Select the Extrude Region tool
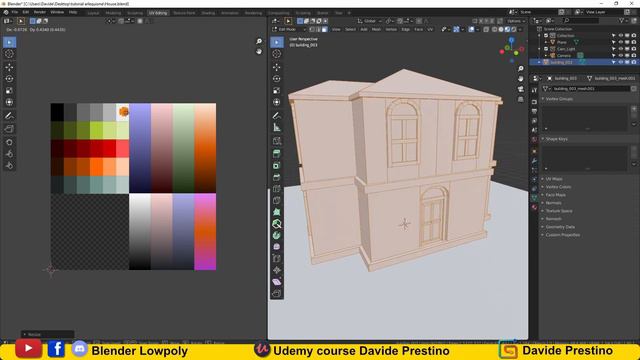Image resolution: width=640 pixels, height=360 pixels. click(x=277, y=154)
